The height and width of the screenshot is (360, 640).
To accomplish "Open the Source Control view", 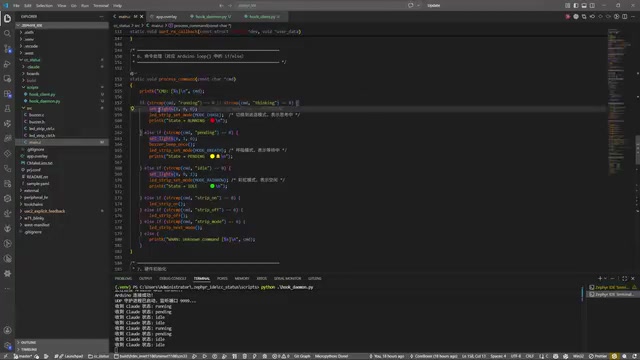I will (7, 49).
